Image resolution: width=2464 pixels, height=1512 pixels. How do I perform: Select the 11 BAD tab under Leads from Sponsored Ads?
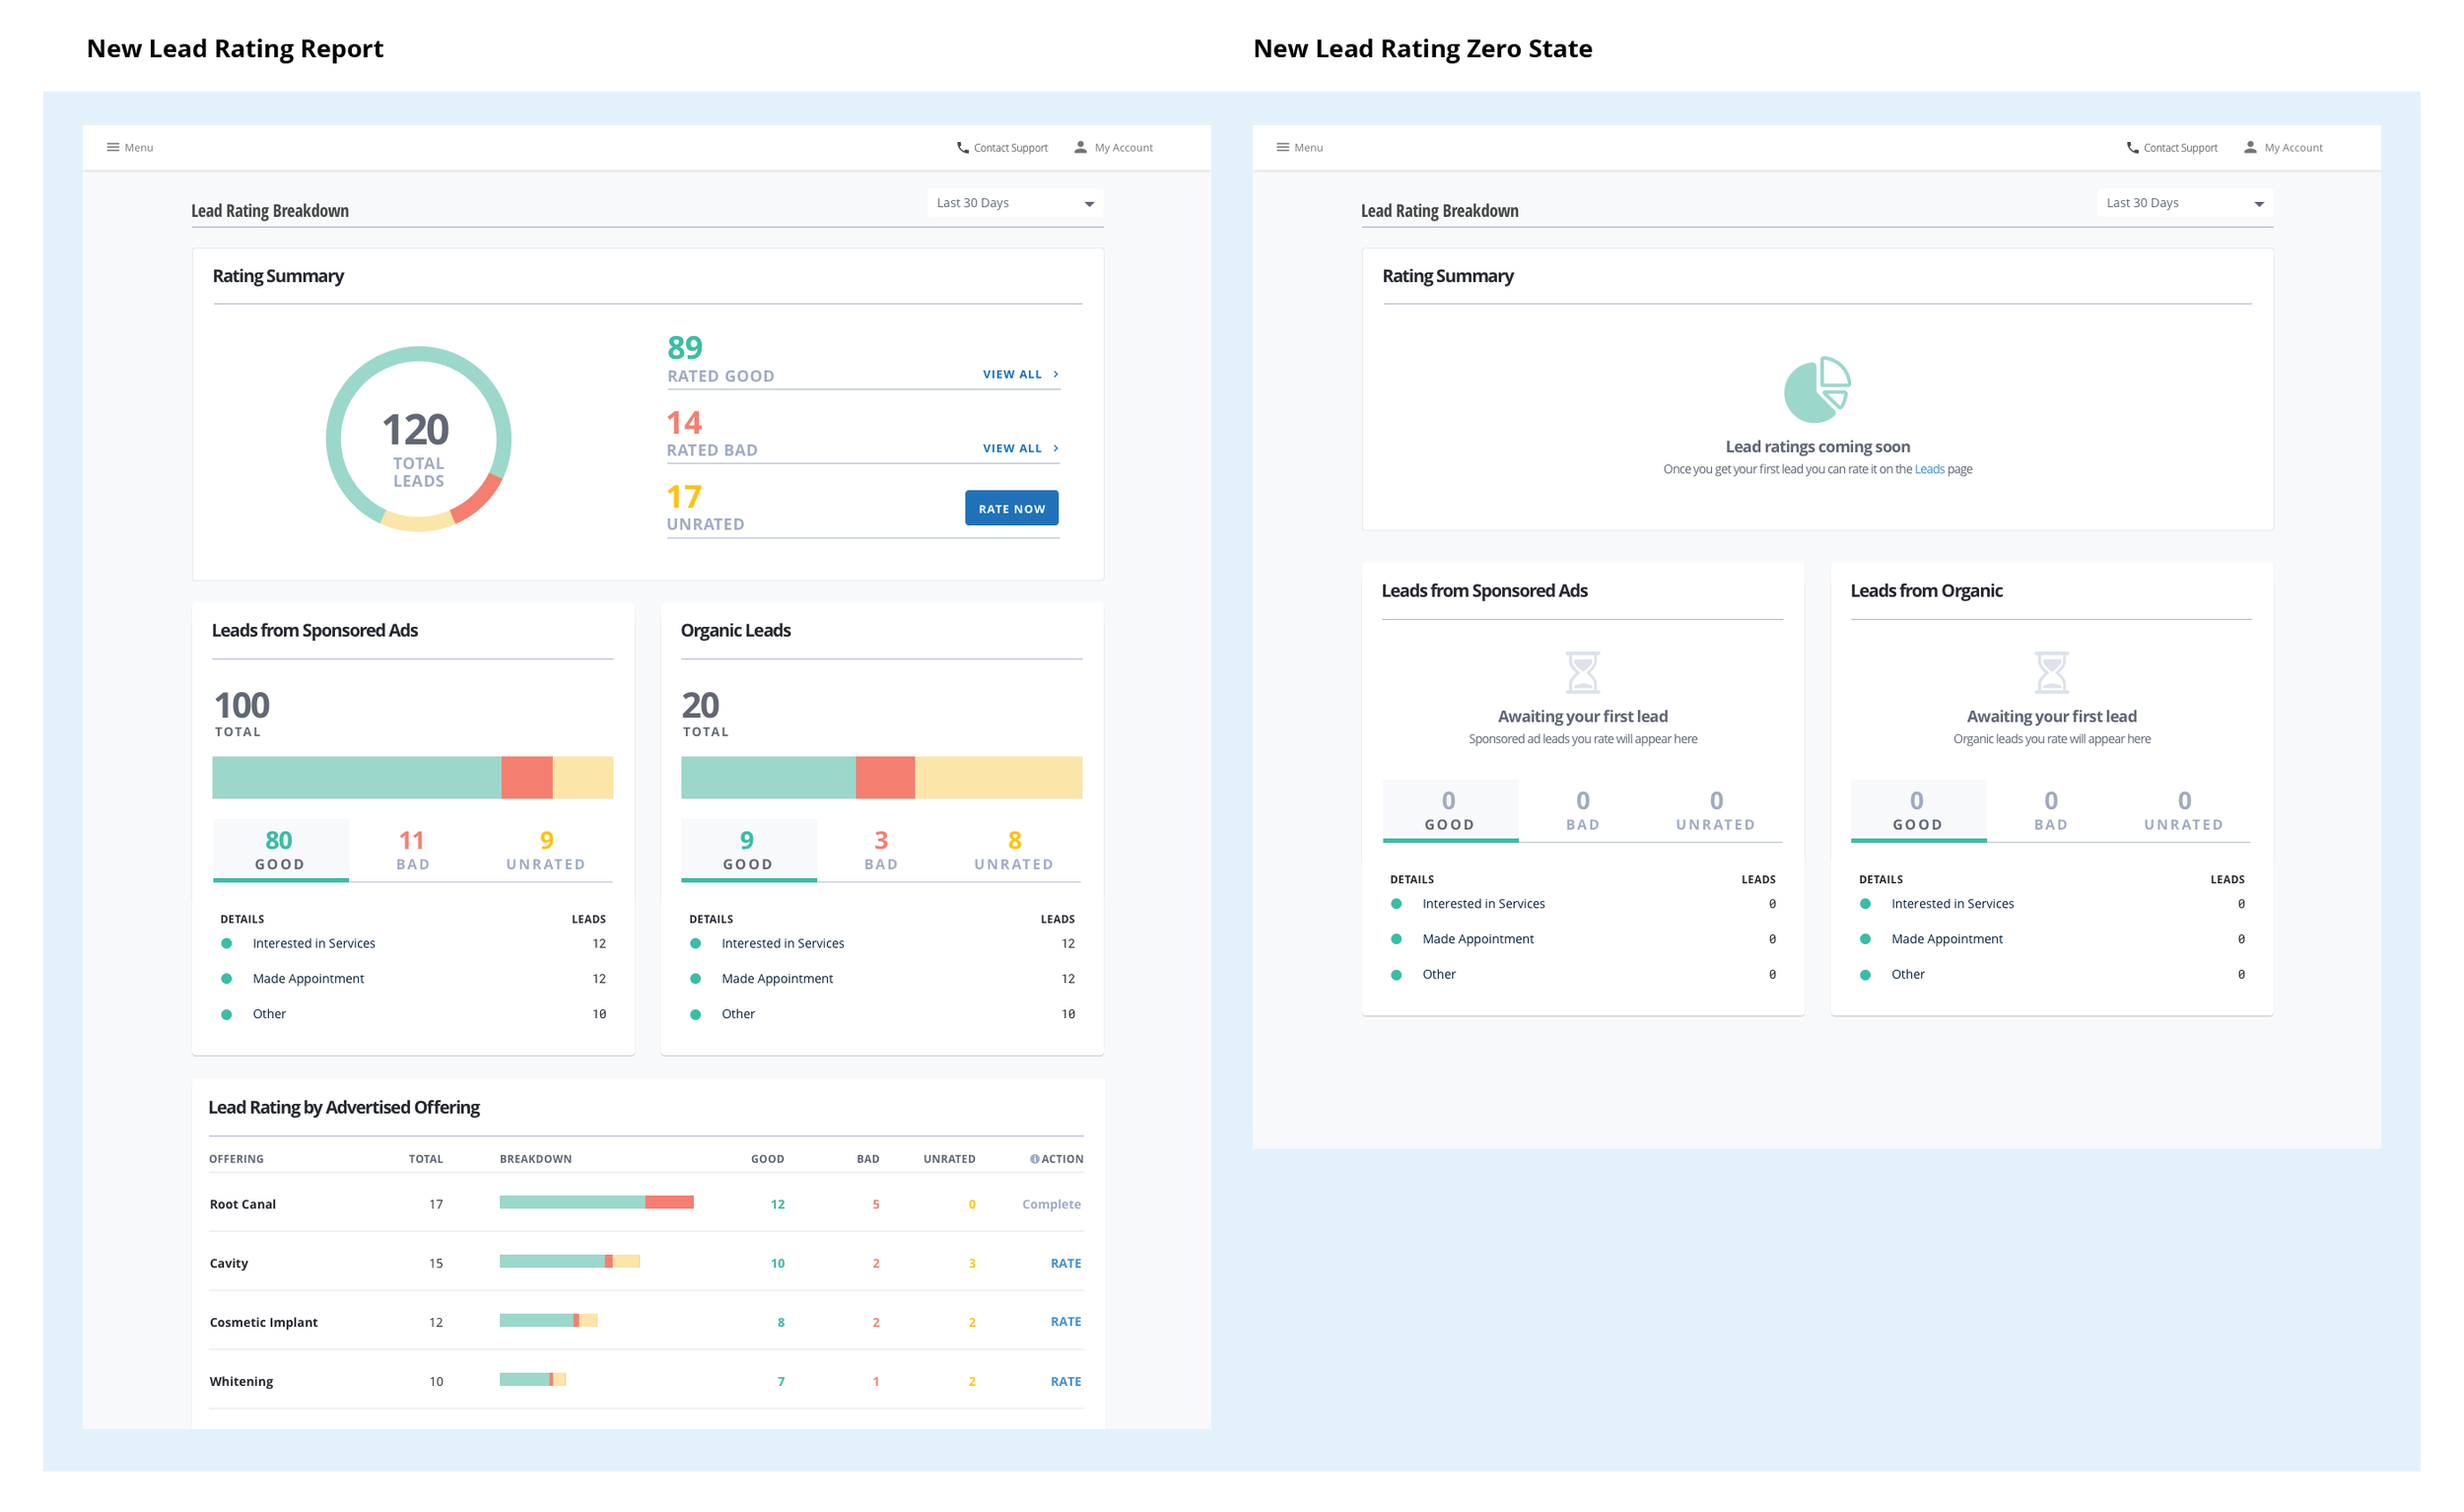click(x=413, y=850)
